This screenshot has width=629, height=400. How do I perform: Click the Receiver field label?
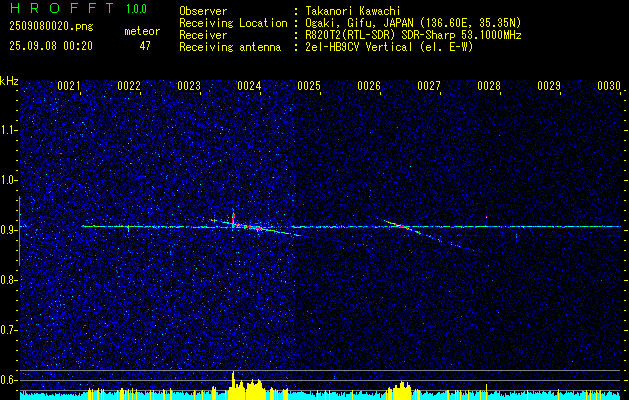coord(203,35)
